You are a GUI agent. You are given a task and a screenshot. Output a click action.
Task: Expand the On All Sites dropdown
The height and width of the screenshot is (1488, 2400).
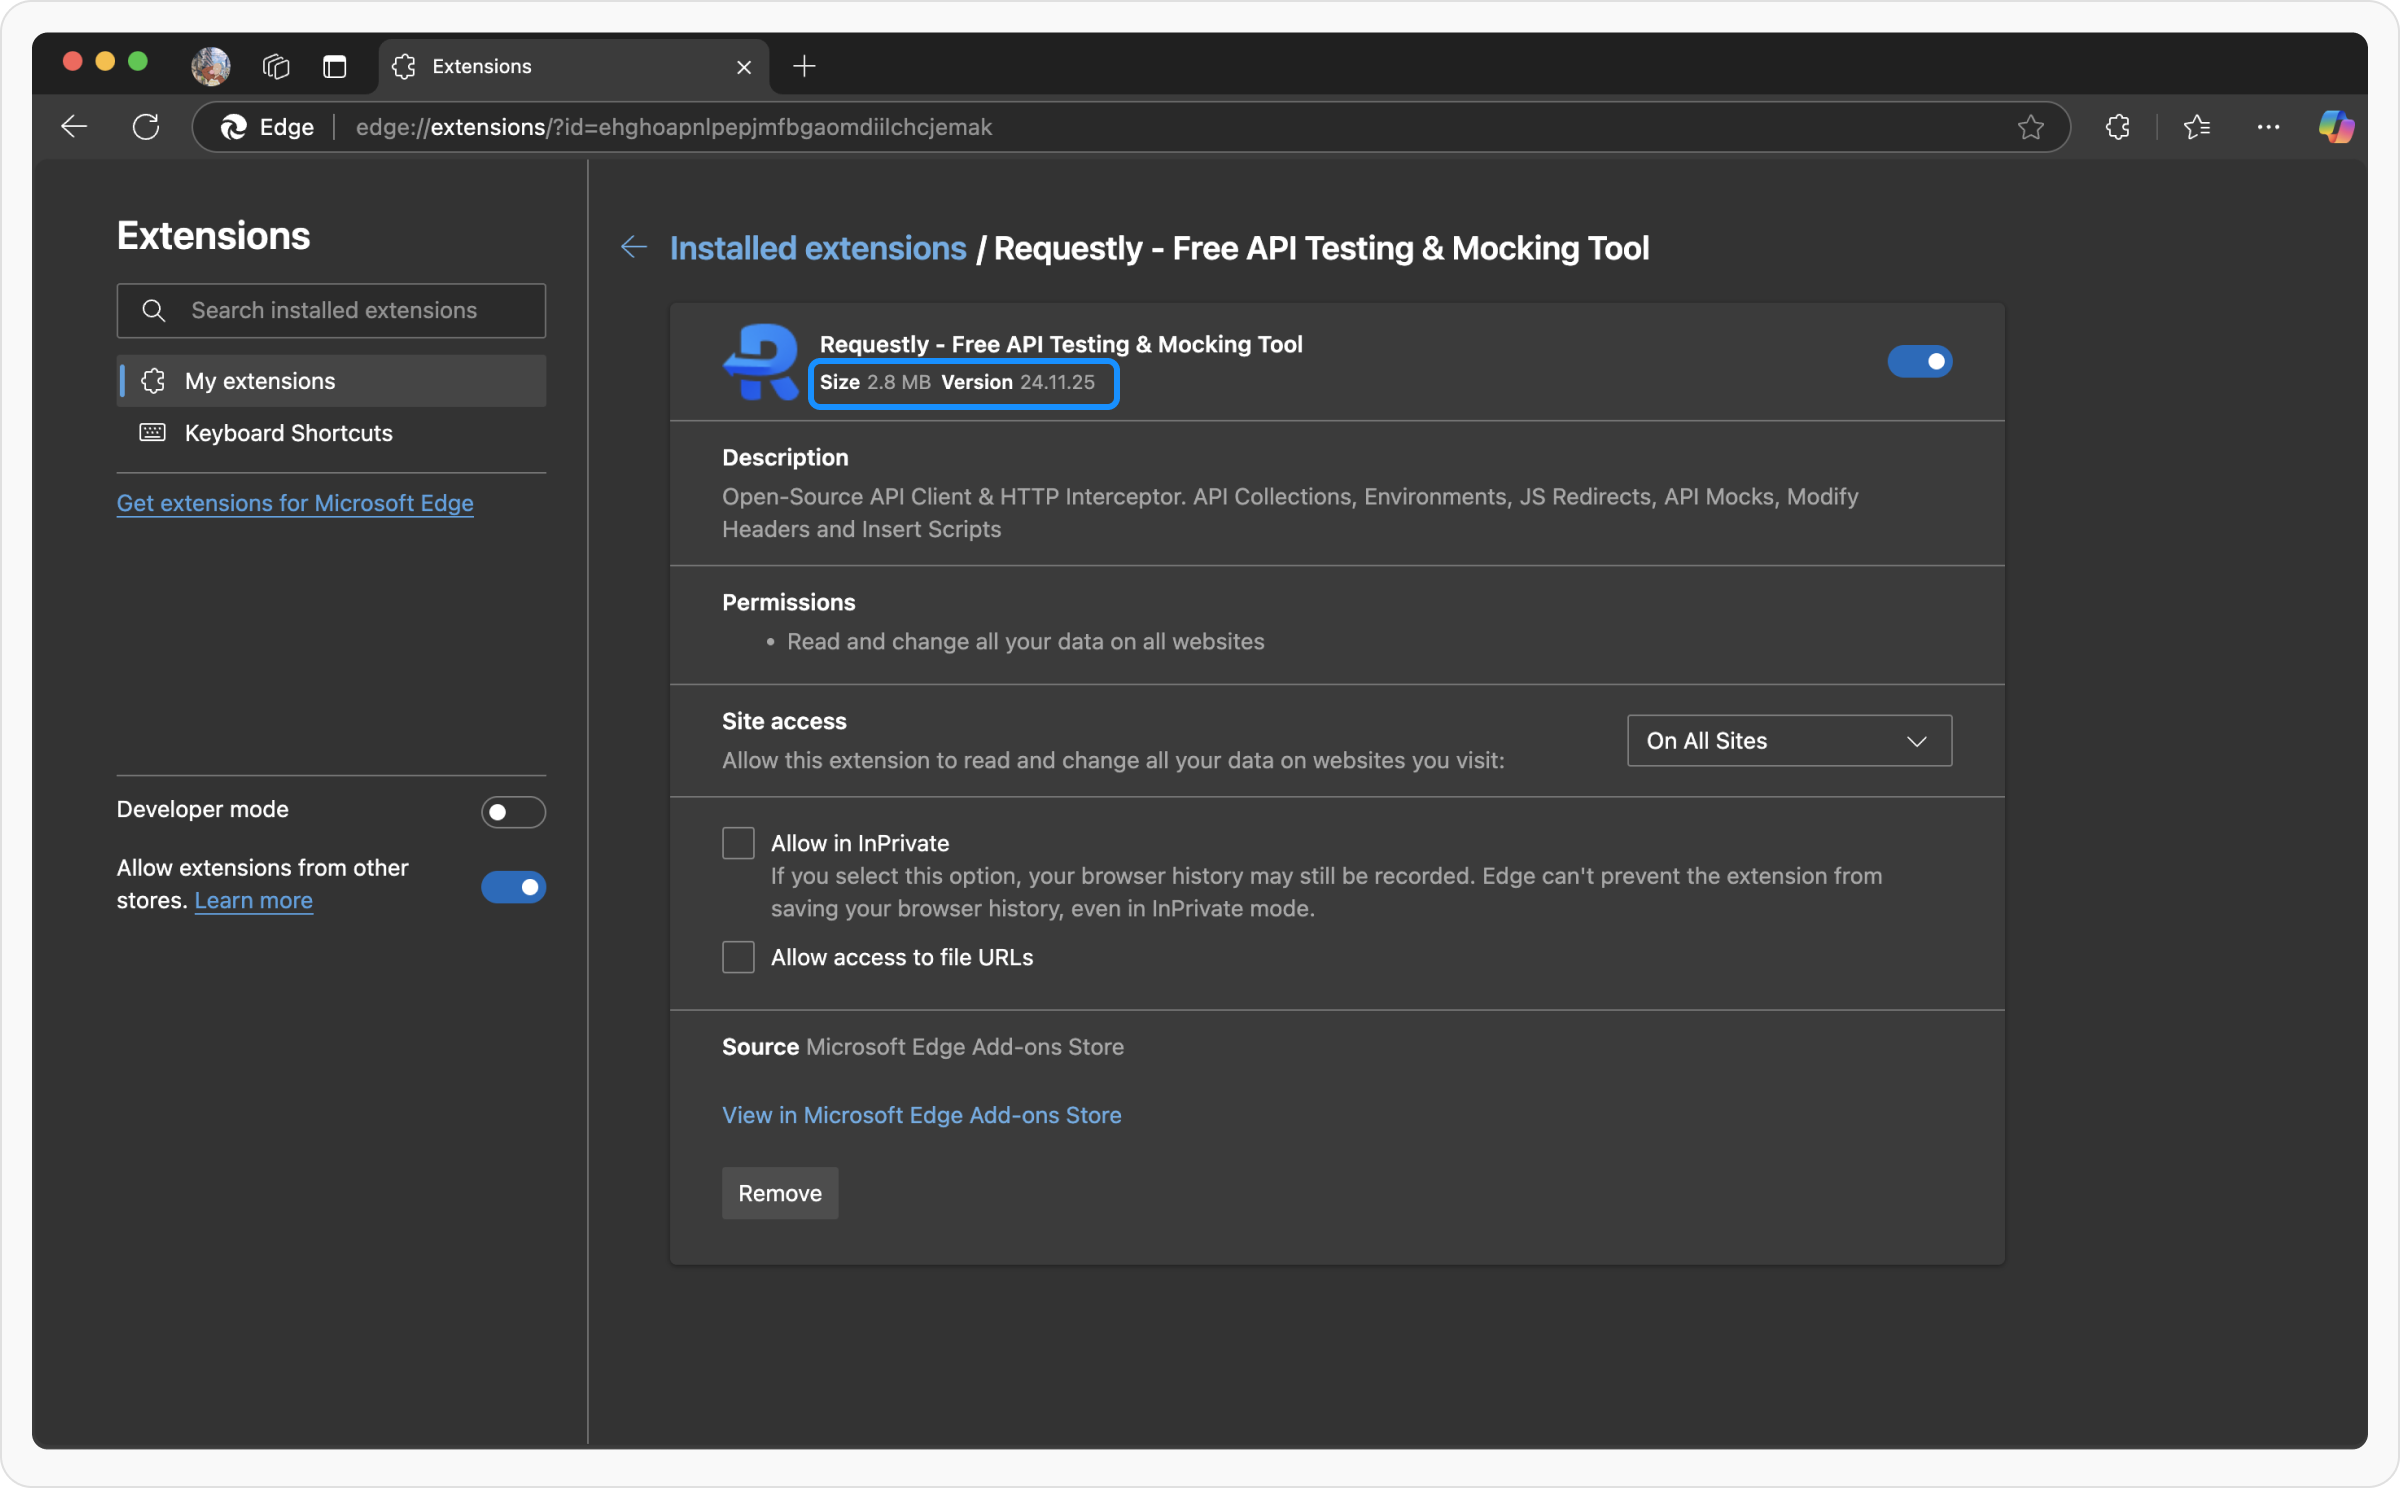[x=1789, y=741]
